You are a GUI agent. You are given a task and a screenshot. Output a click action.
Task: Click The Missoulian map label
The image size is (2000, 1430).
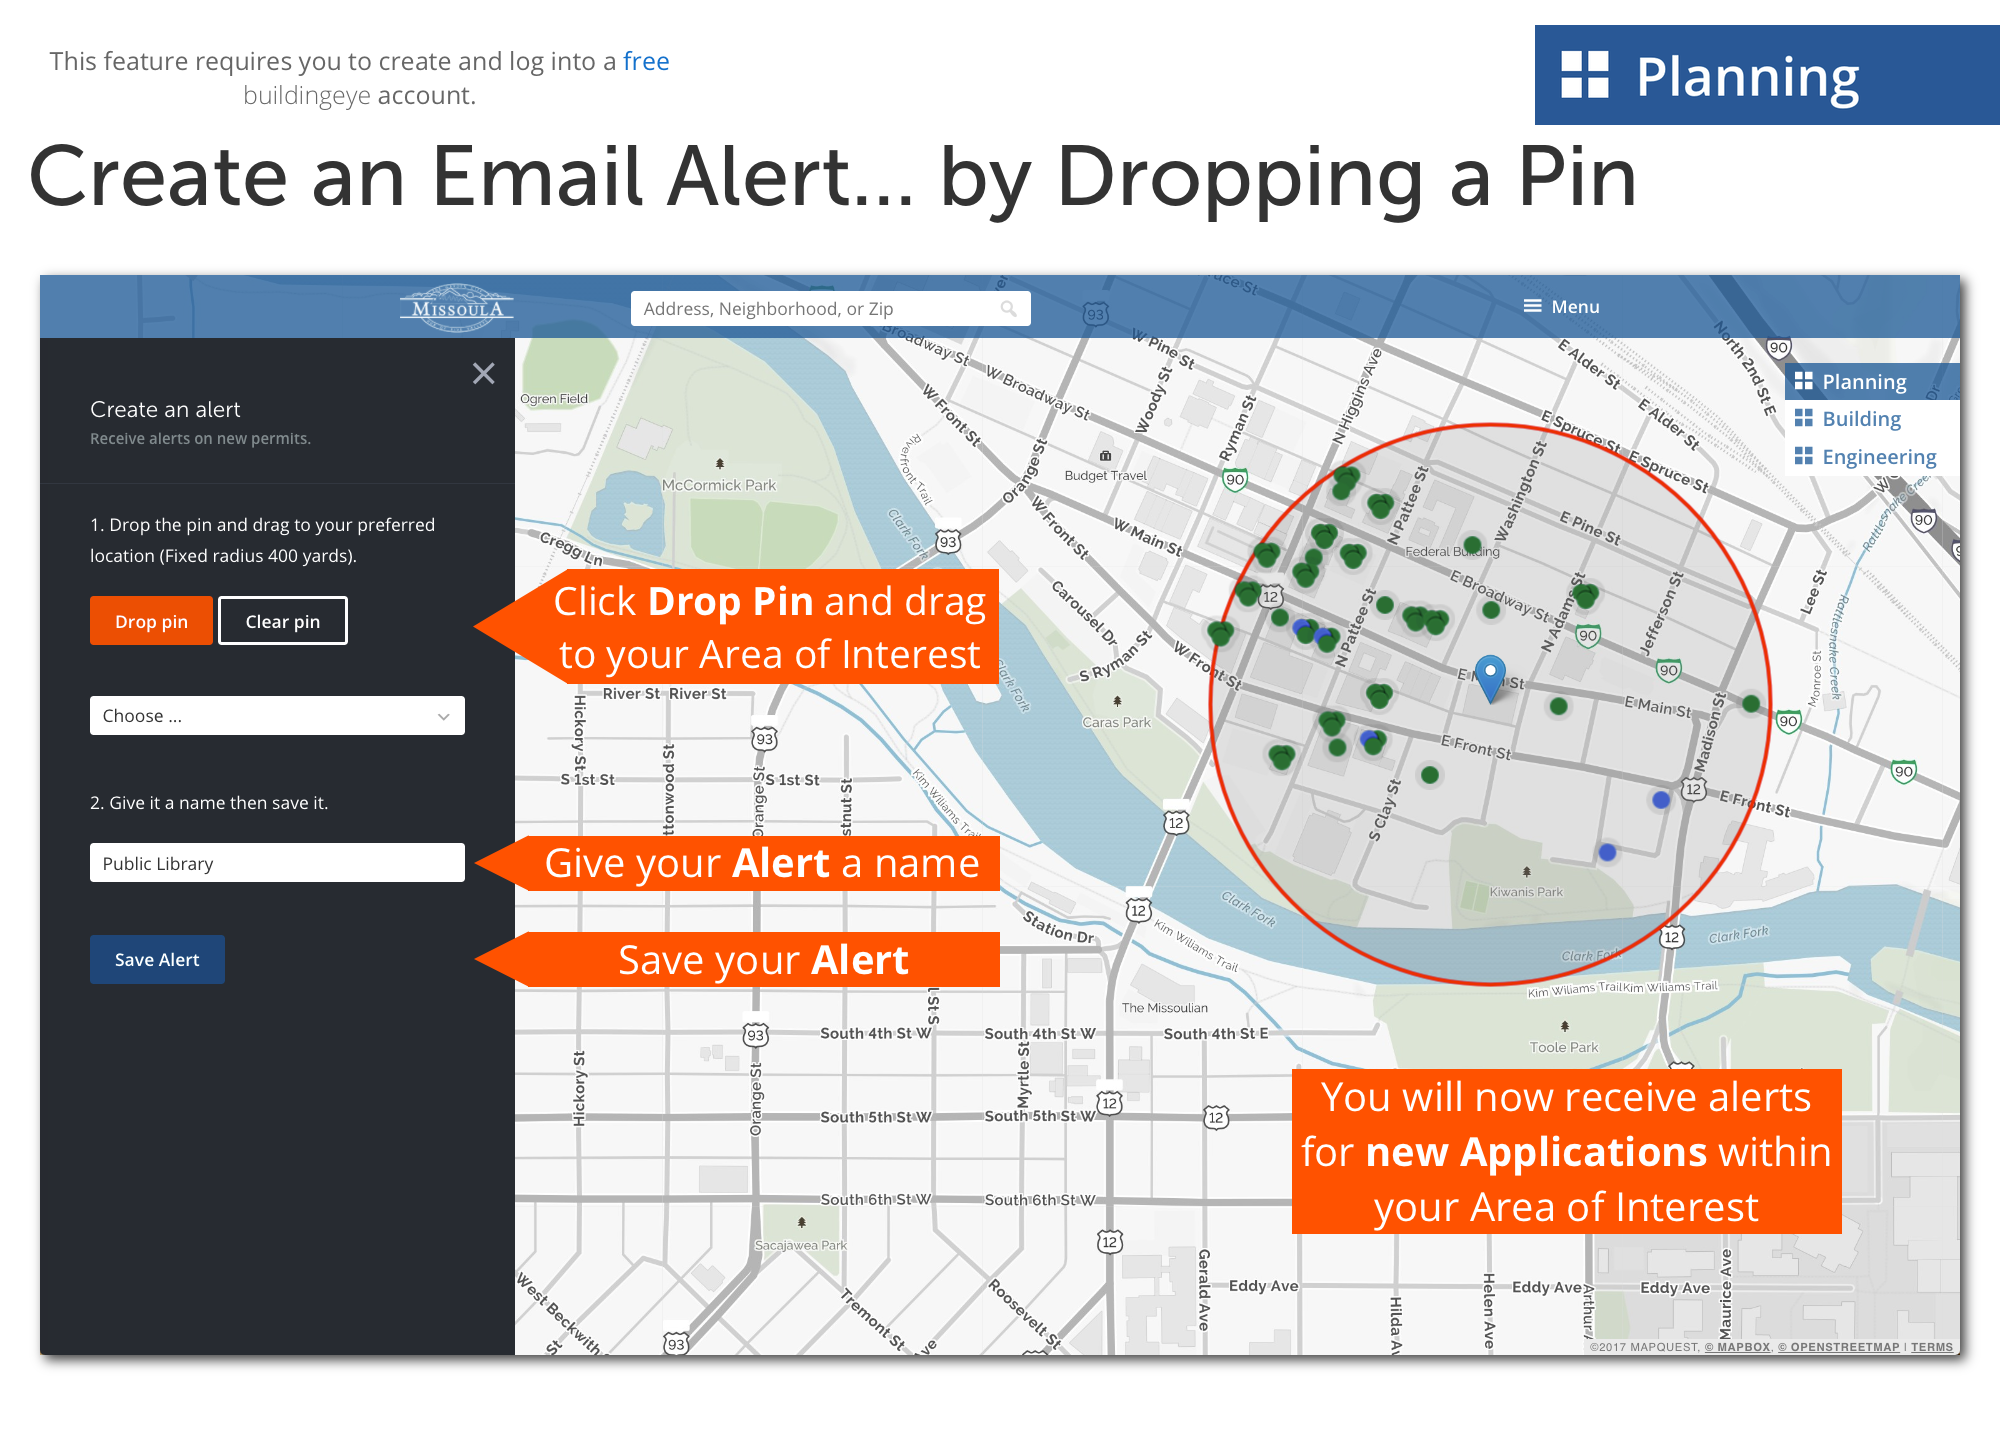(1165, 1008)
